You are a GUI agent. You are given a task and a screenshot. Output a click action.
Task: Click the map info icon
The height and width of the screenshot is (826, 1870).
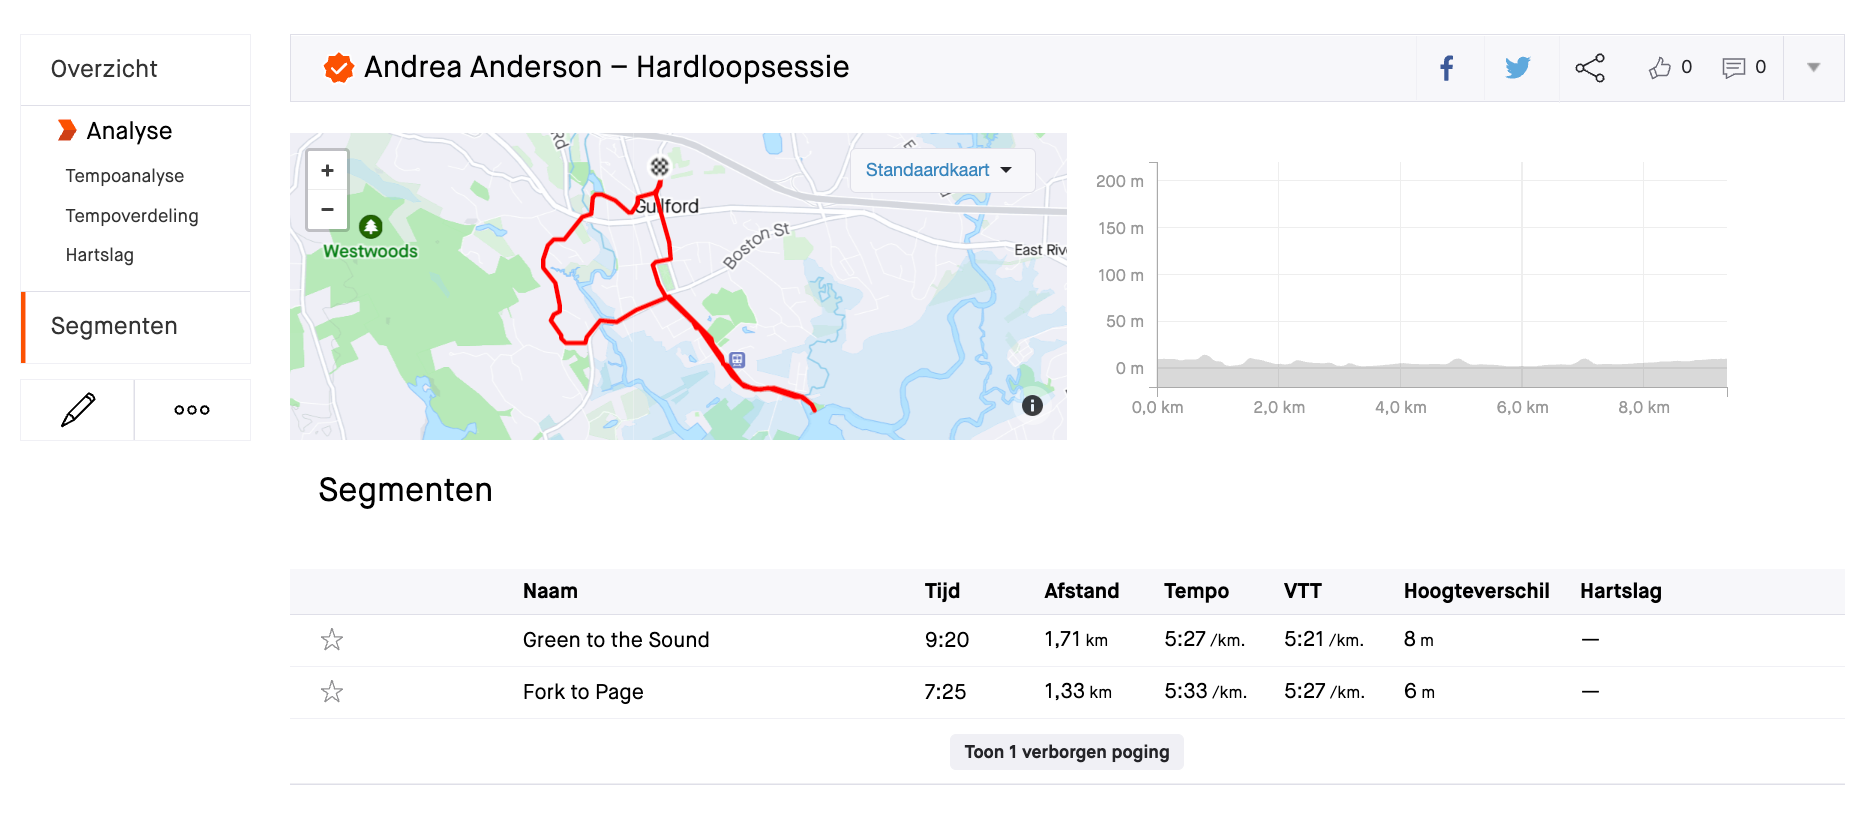coord(1033,405)
